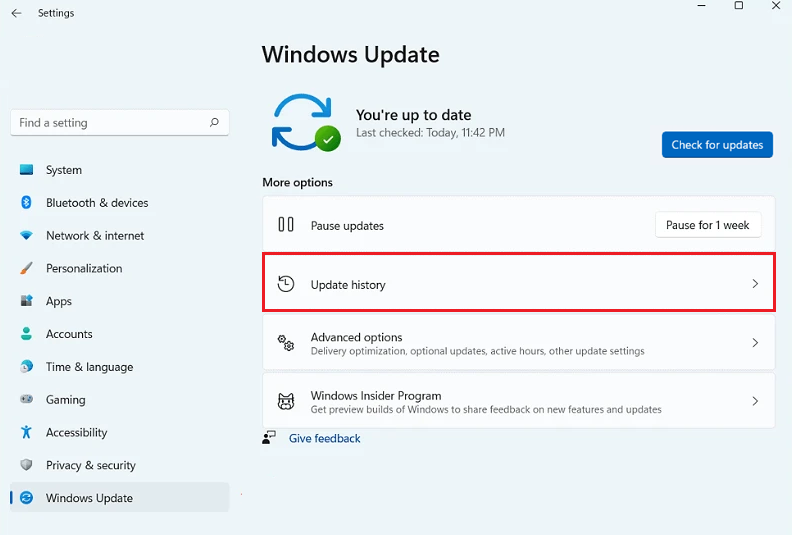Open Time & language settings

point(119,367)
